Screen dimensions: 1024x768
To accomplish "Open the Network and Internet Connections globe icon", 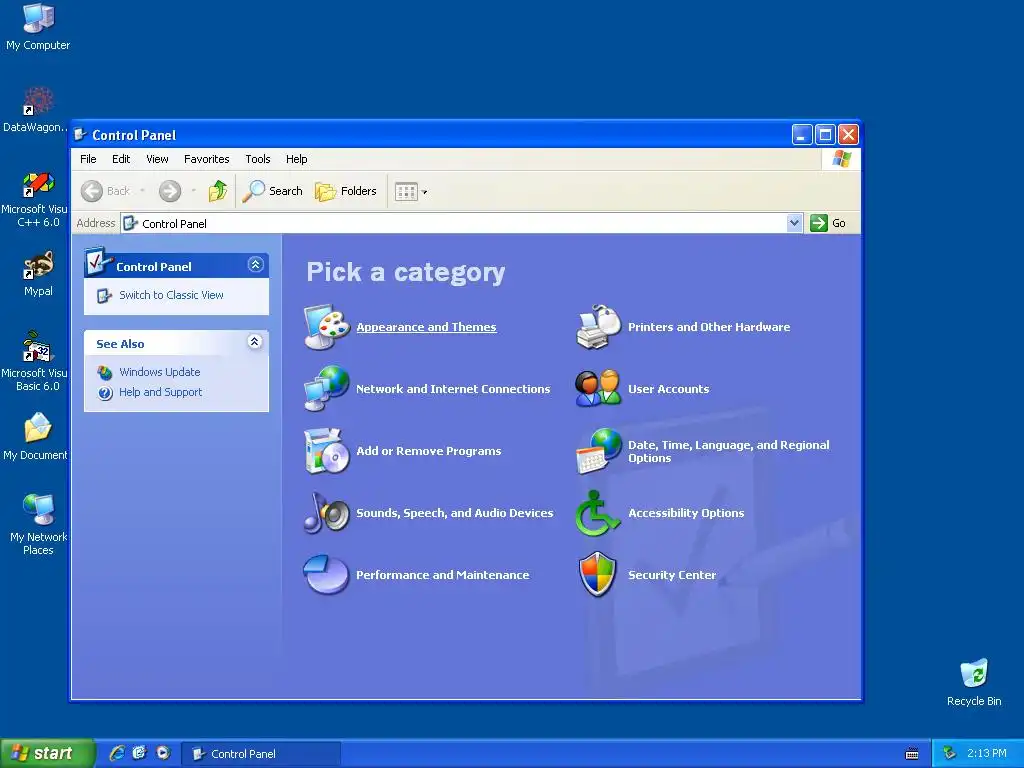I will tap(327, 389).
